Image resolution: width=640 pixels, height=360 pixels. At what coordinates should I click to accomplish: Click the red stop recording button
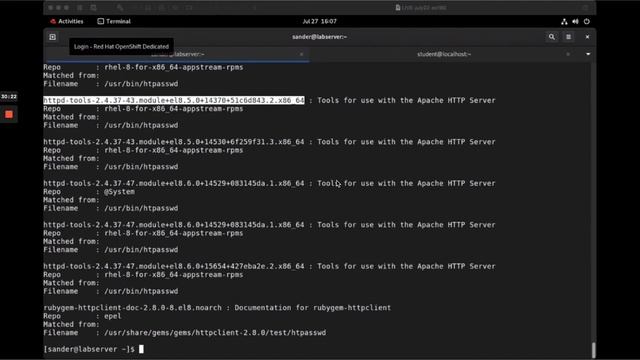pyautogui.click(x=9, y=115)
